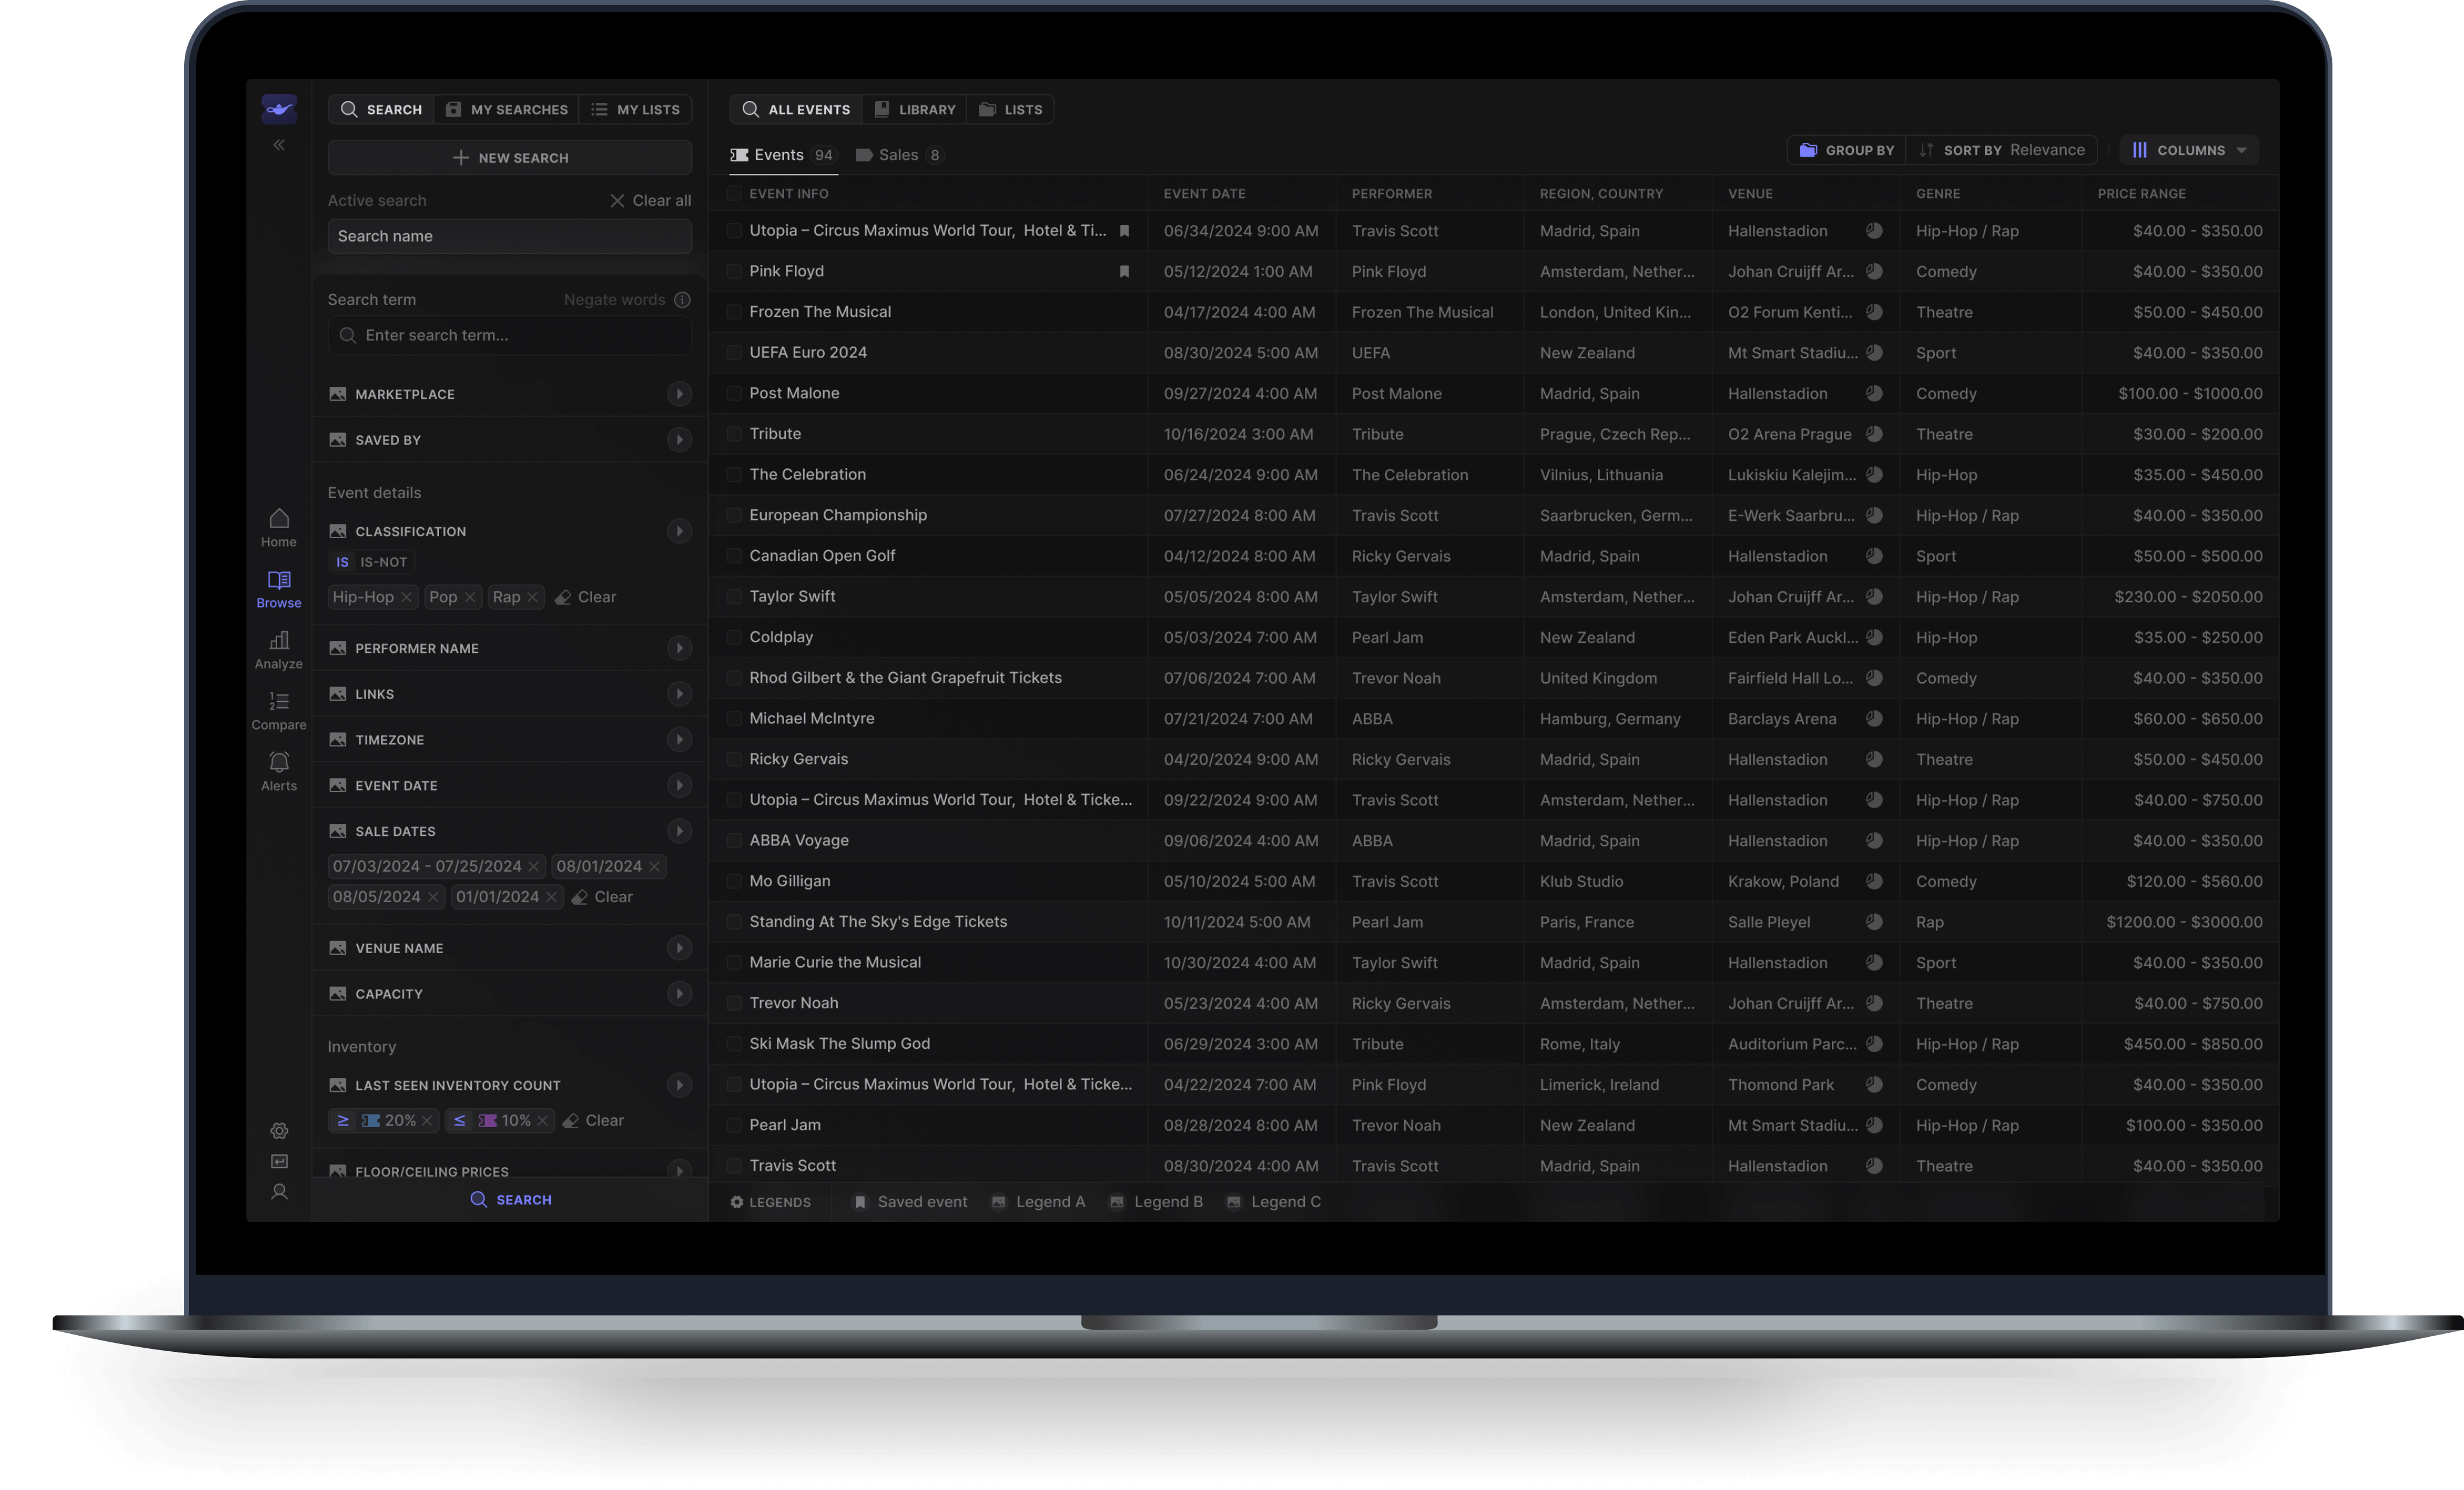The height and width of the screenshot is (1490, 2464).
Task: Switch to Sales tab
Action: (899, 155)
